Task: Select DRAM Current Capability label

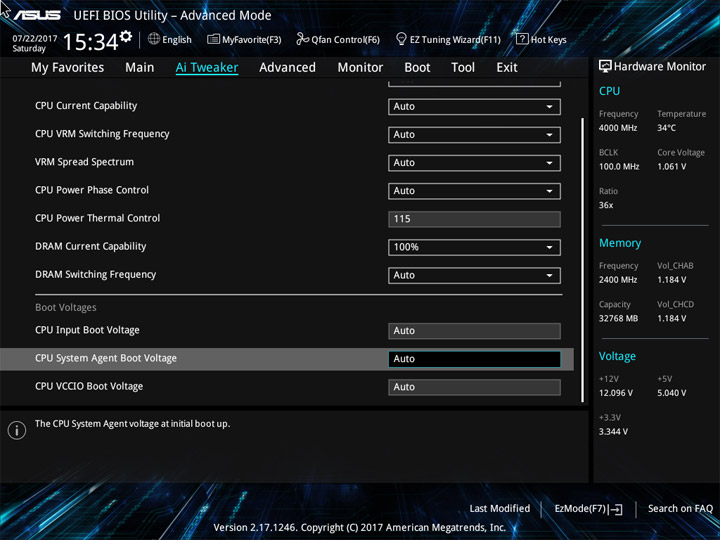Action: [x=90, y=246]
